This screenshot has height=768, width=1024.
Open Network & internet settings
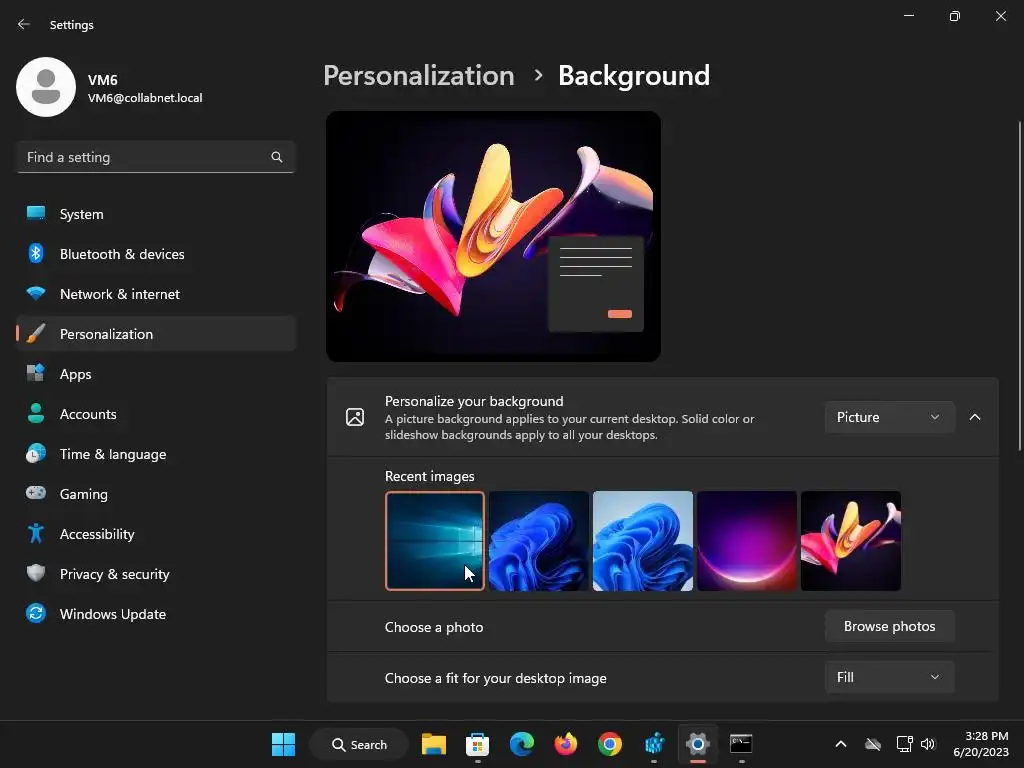pyautogui.click(x=156, y=294)
